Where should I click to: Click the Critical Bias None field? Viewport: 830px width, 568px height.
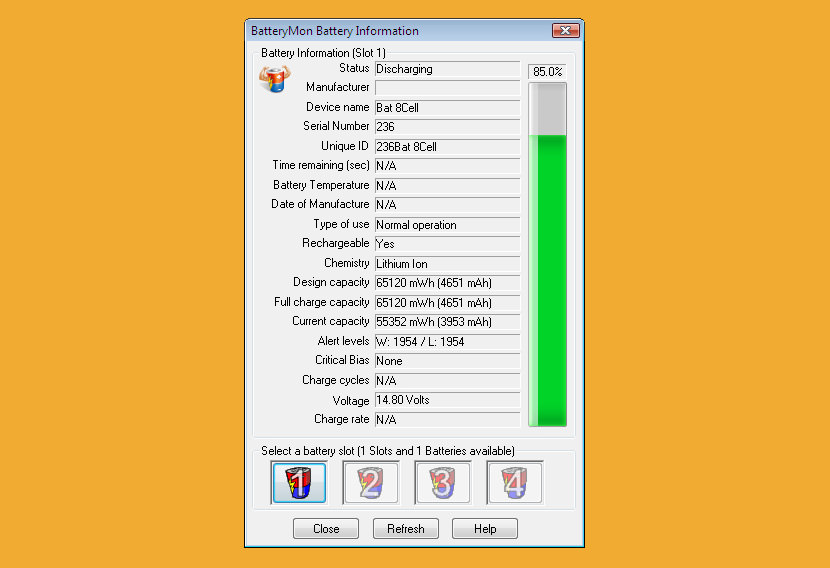(x=447, y=360)
